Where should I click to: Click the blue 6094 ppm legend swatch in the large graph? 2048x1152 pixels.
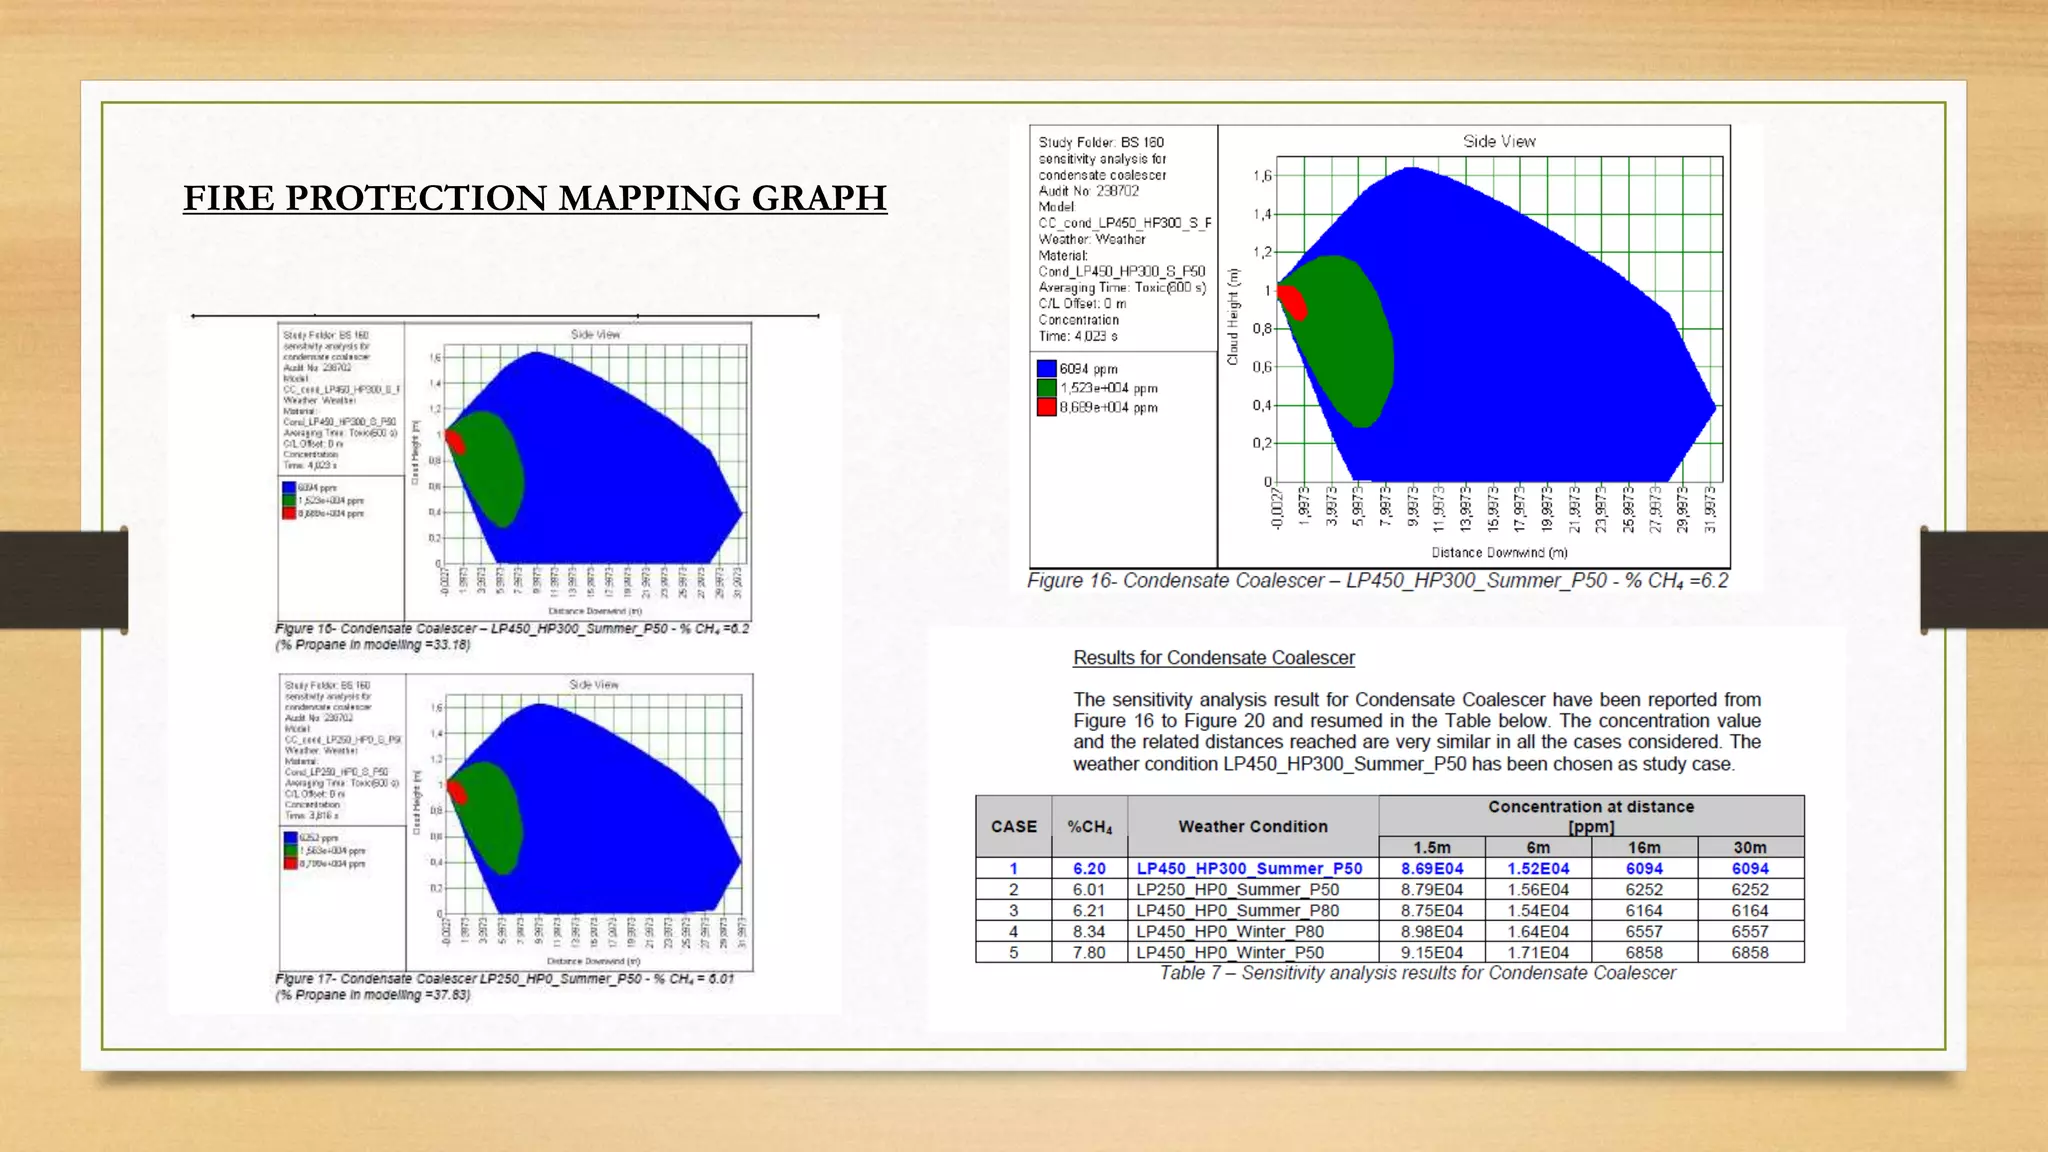1046,369
